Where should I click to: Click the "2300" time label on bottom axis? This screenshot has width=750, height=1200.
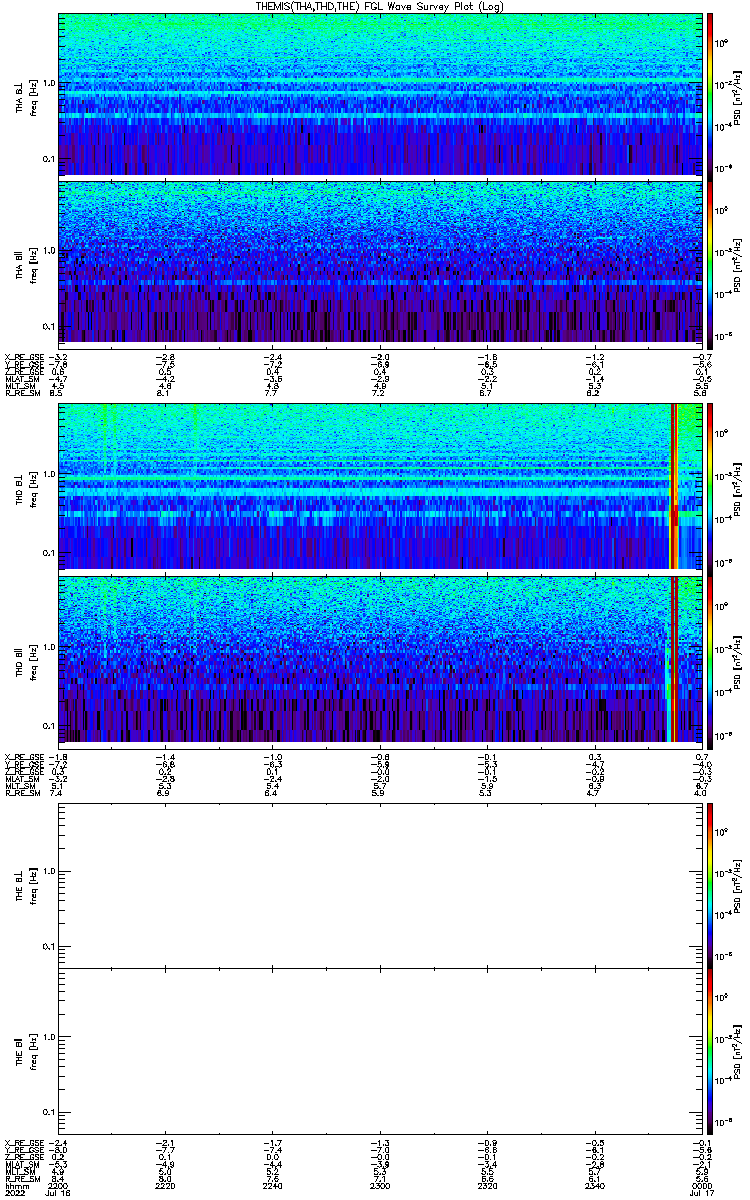[x=380, y=1185]
